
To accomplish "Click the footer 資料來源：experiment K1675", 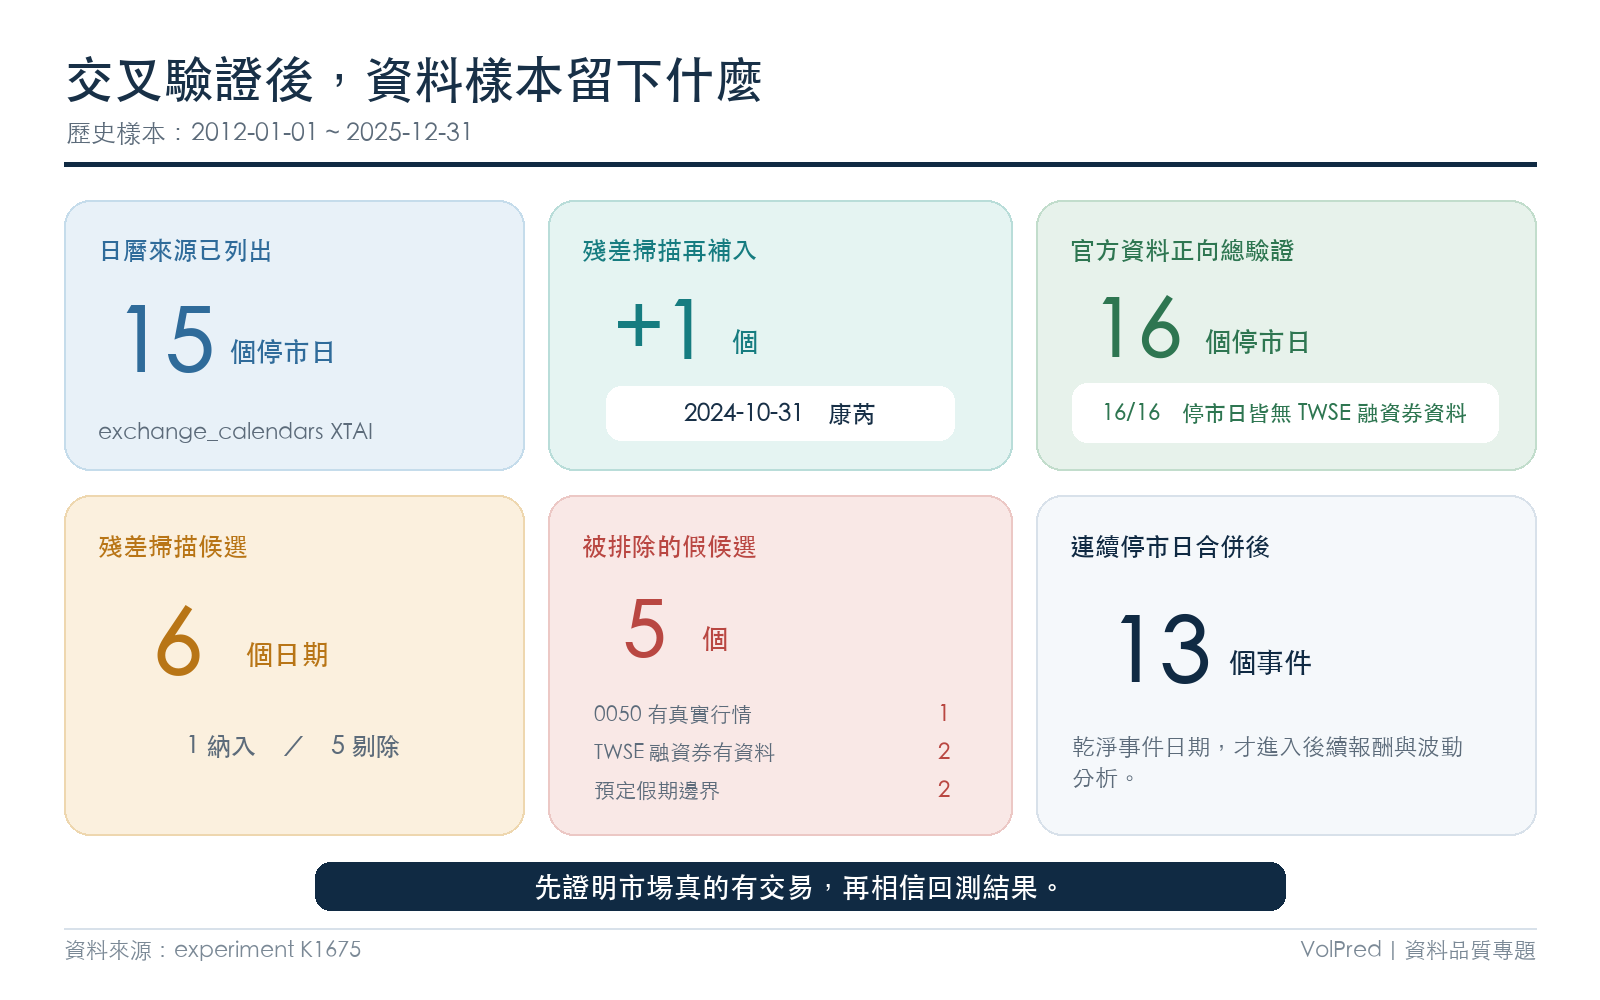I will 213,950.
